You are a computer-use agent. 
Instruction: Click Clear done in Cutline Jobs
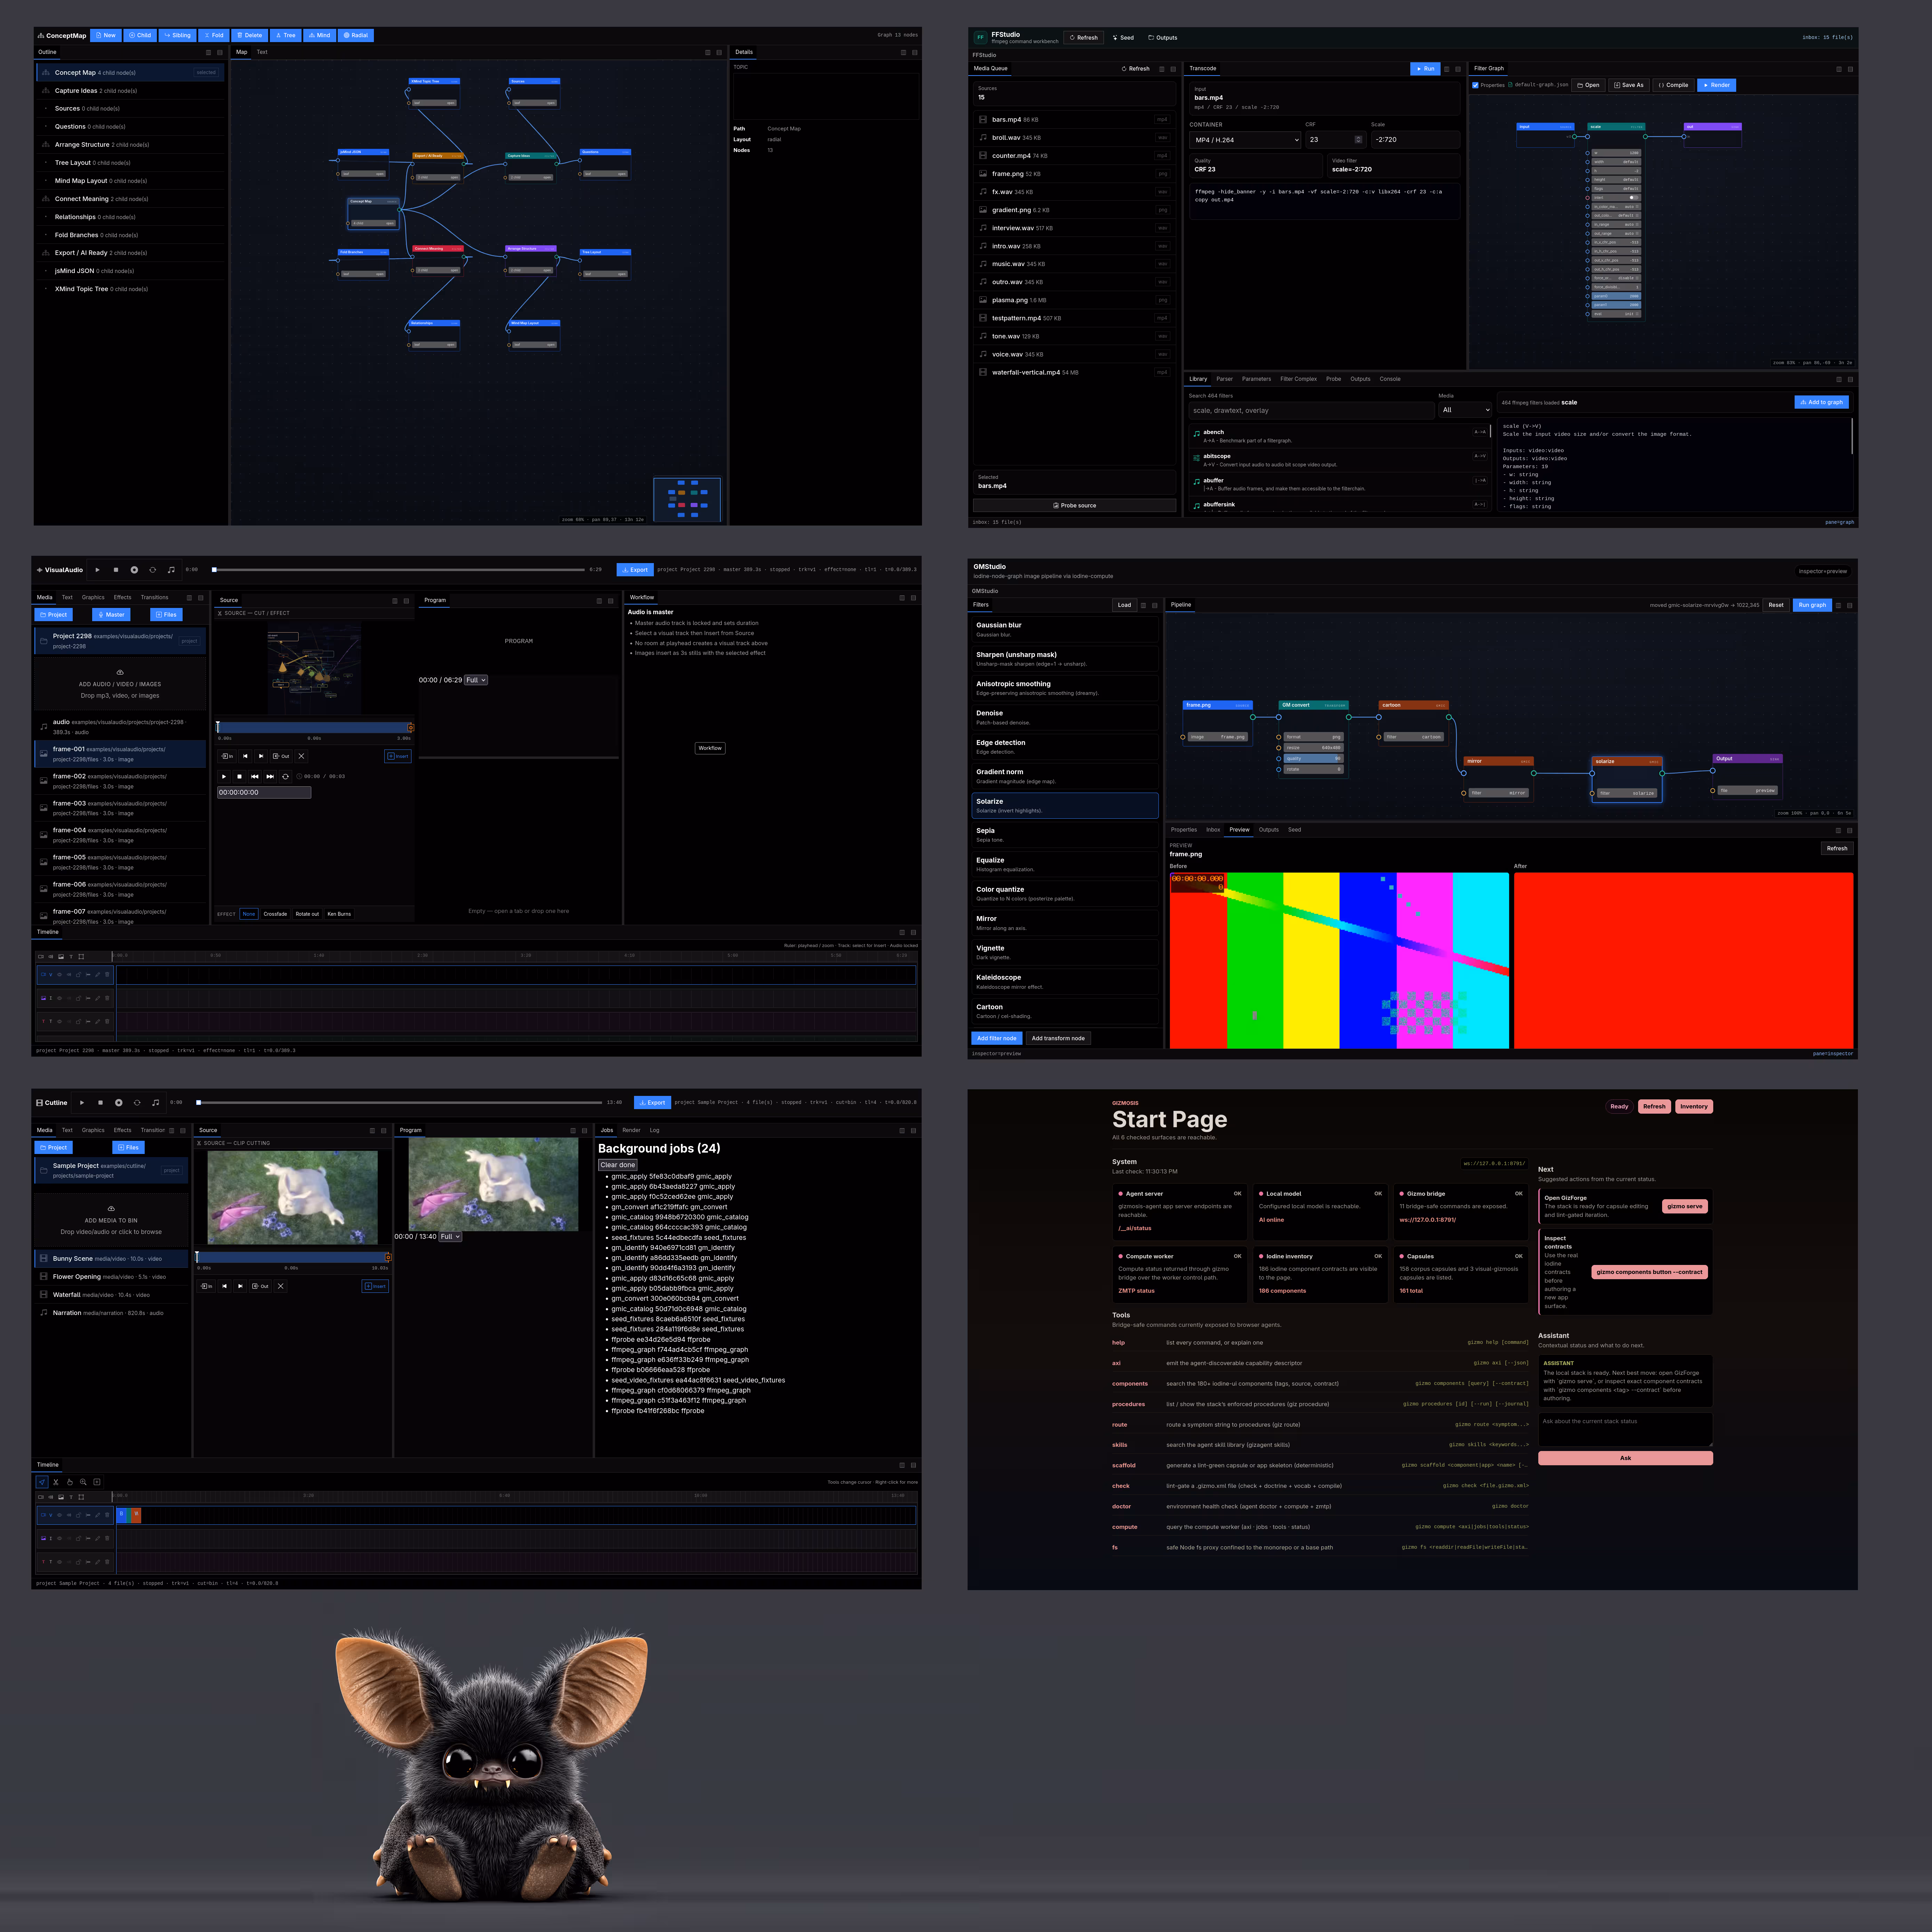[618, 1165]
